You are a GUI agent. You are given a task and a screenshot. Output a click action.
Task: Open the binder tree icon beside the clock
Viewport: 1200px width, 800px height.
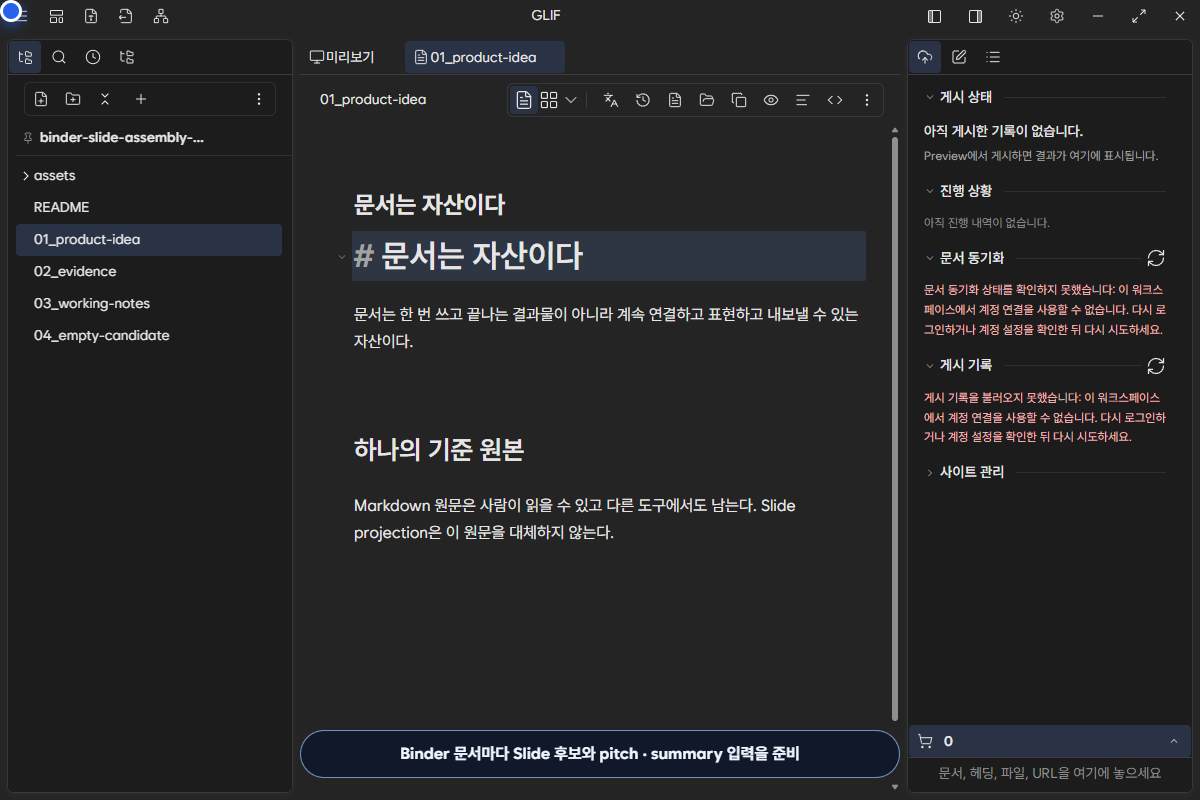pyautogui.click(x=127, y=57)
